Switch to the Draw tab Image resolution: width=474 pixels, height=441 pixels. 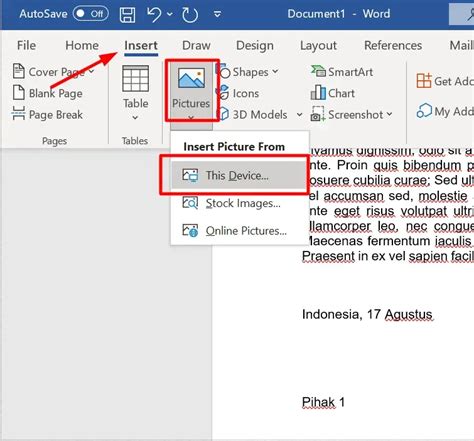click(196, 45)
